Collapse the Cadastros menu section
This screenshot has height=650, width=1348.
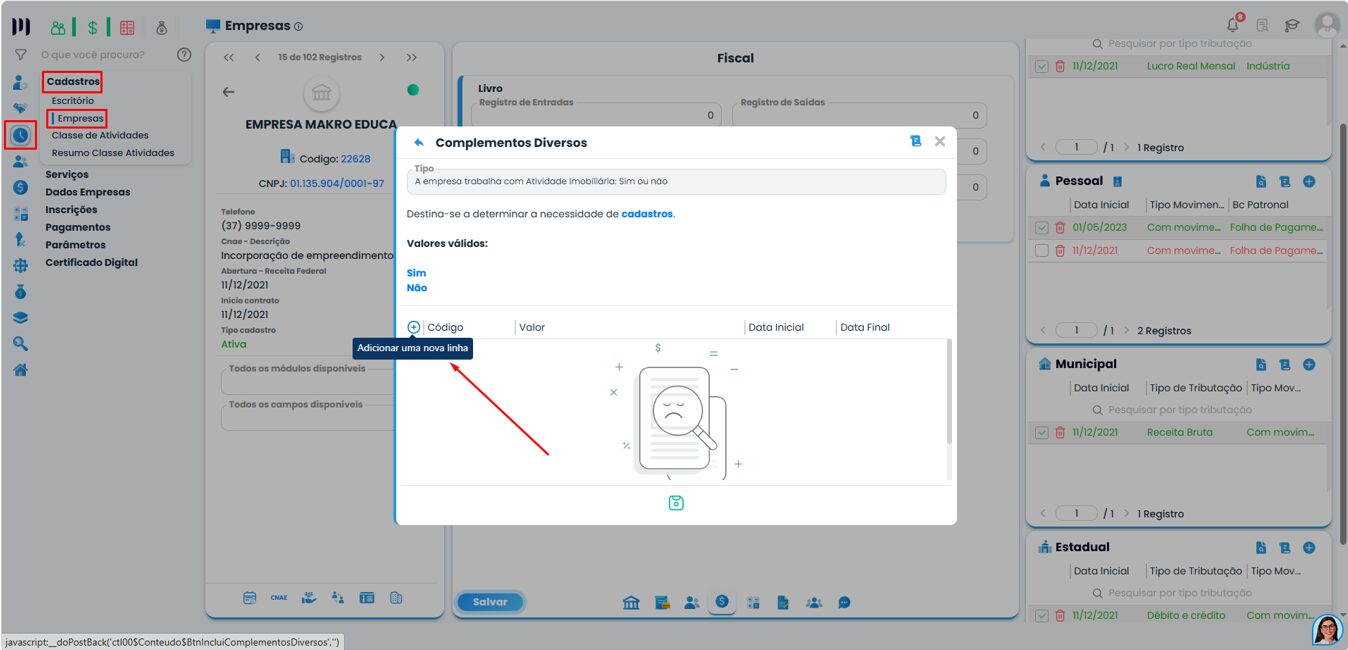pyautogui.click(x=73, y=82)
